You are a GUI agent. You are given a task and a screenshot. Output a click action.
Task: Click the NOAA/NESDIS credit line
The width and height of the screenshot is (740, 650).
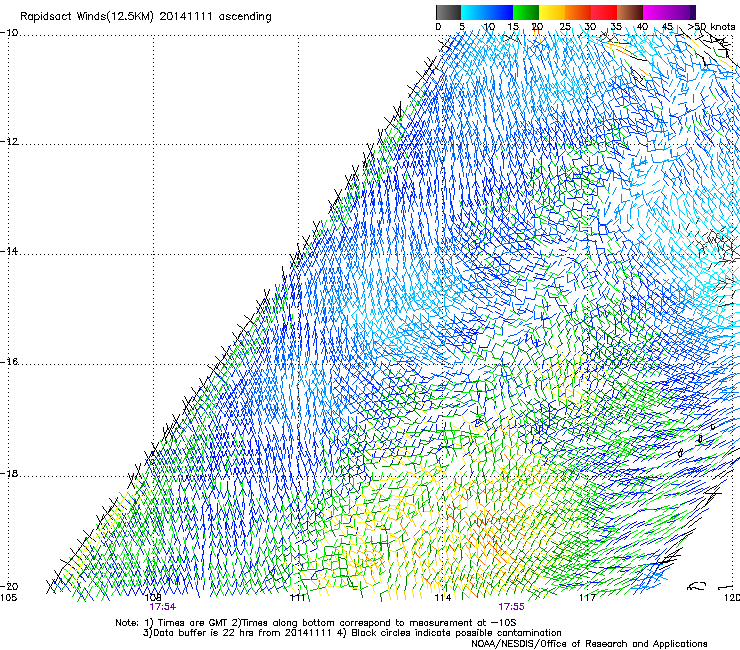pyautogui.click(x=589, y=643)
